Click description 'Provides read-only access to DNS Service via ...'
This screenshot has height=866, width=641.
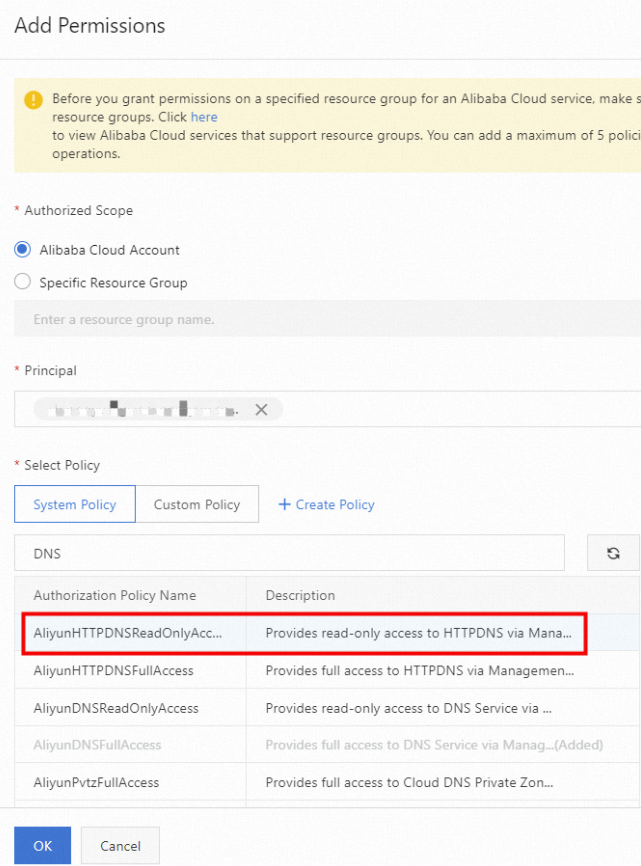coord(409,708)
